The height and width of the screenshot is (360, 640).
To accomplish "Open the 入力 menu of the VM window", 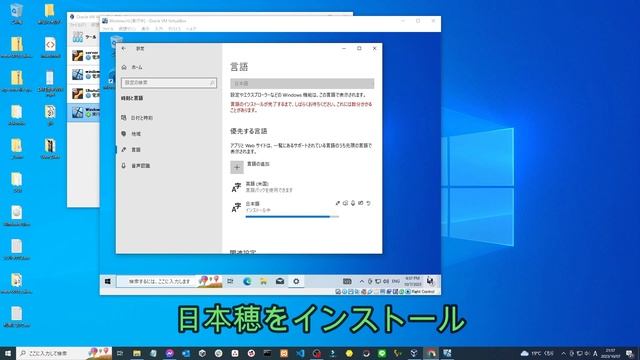I will (x=159, y=29).
